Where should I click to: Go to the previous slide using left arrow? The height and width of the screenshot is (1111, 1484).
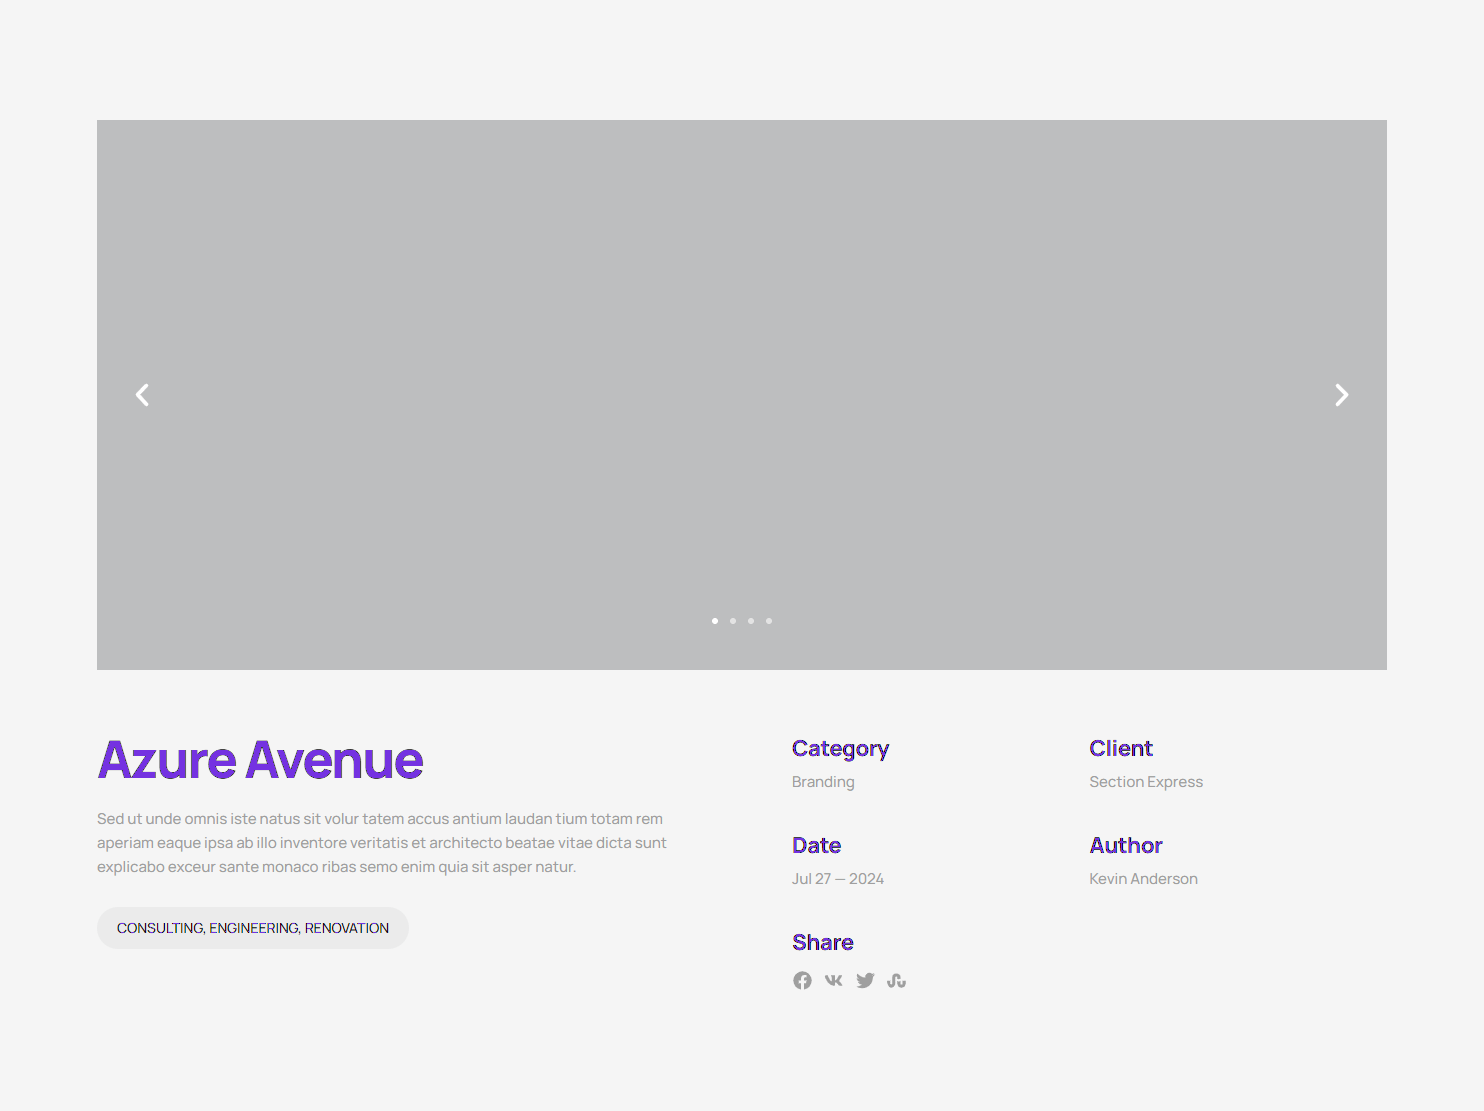pyautogui.click(x=142, y=394)
